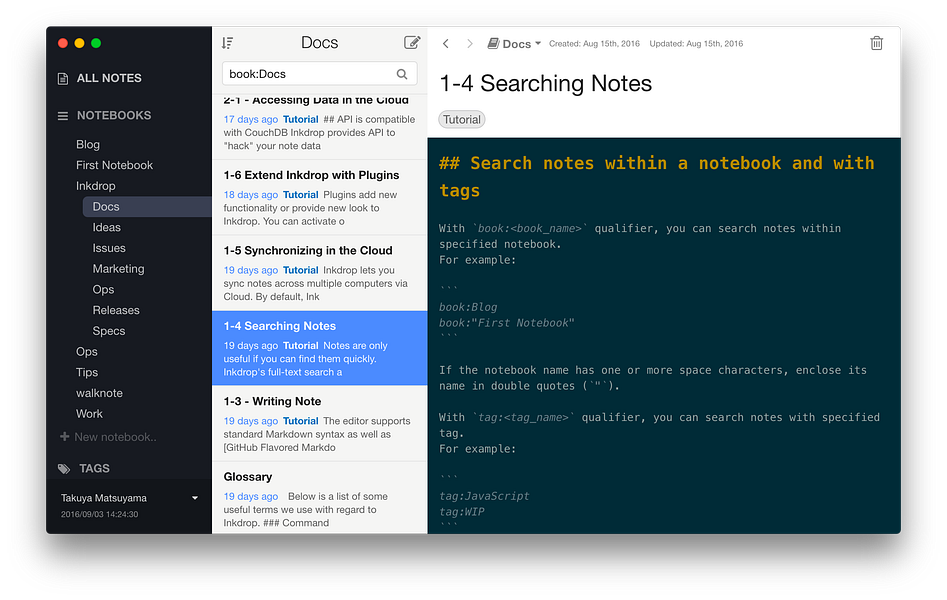Click the tag:JavaScript line in editor
Viewport: 947px width, 600px height.
tap(484, 496)
